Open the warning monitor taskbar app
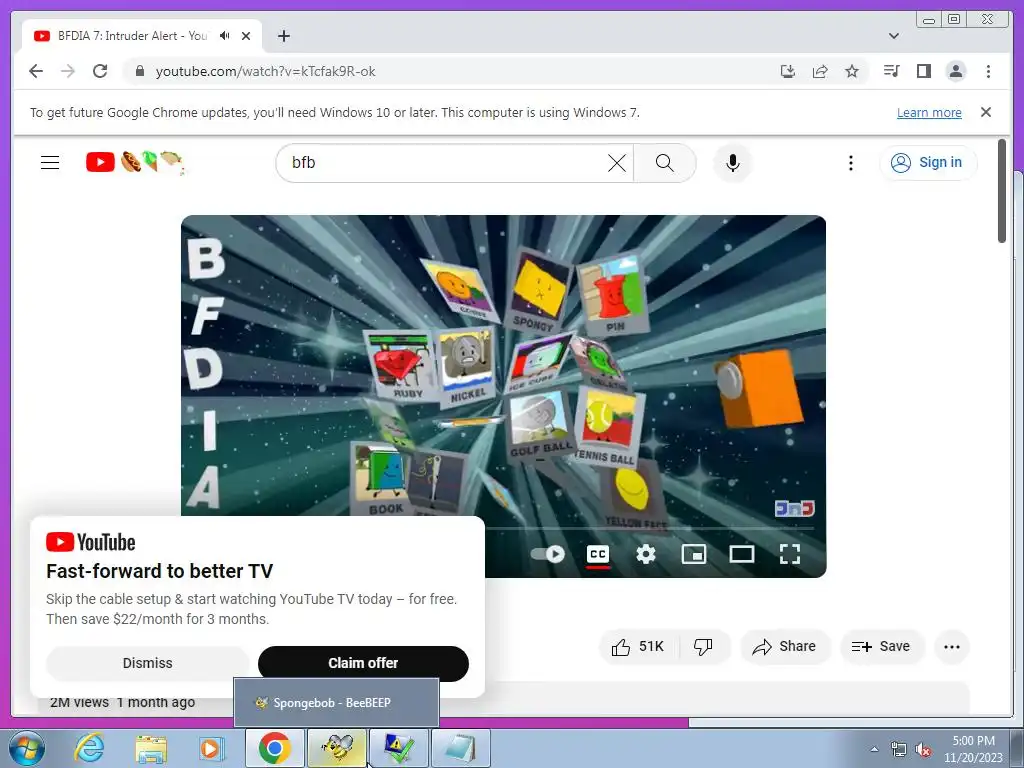Screen dimensions: 1024x768 (x=398, y=748)
